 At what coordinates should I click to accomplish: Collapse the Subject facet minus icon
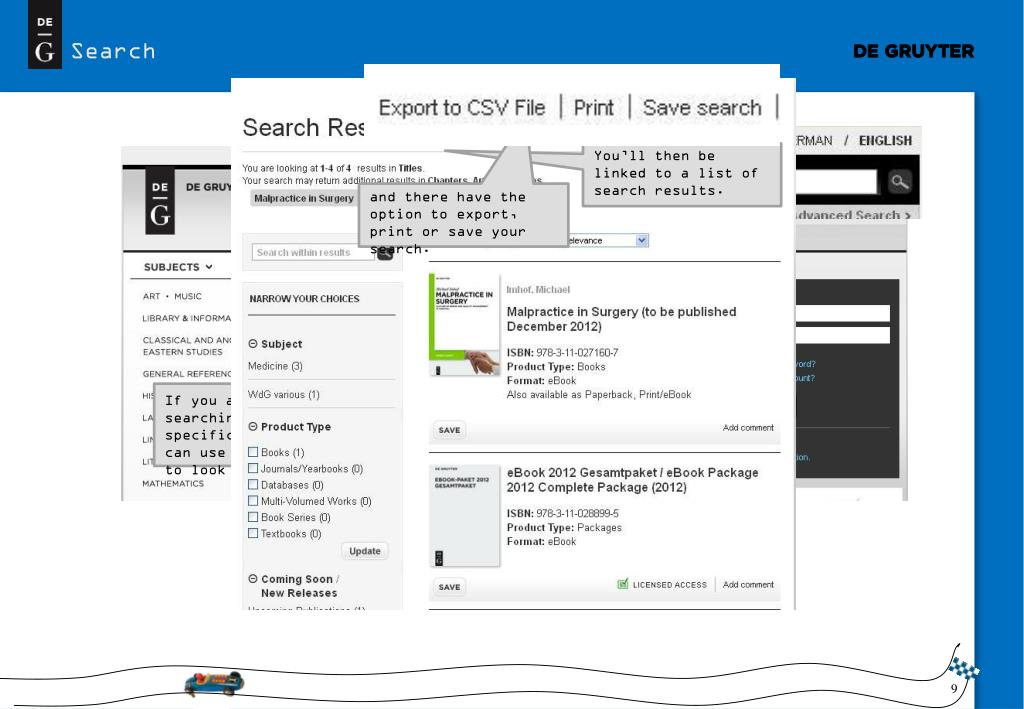click(253, 344)
